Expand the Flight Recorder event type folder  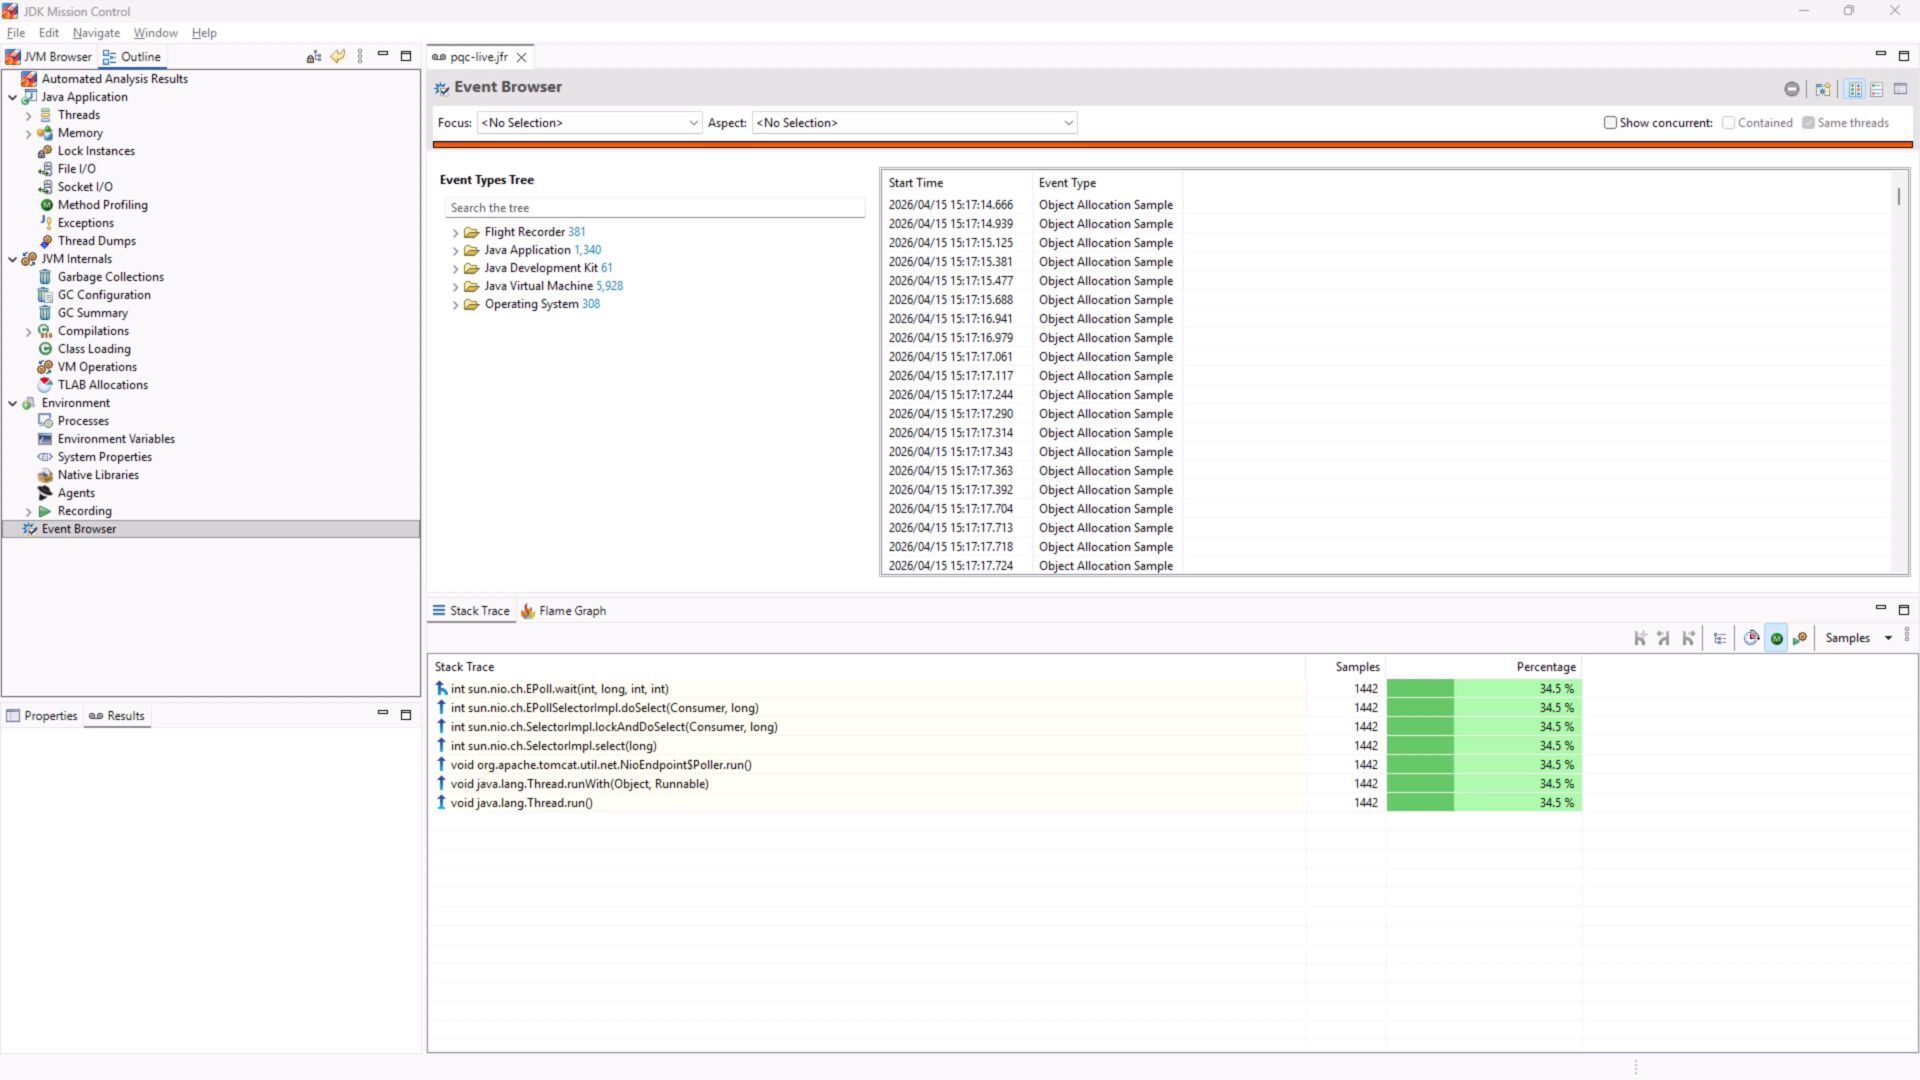click(455, 232)
